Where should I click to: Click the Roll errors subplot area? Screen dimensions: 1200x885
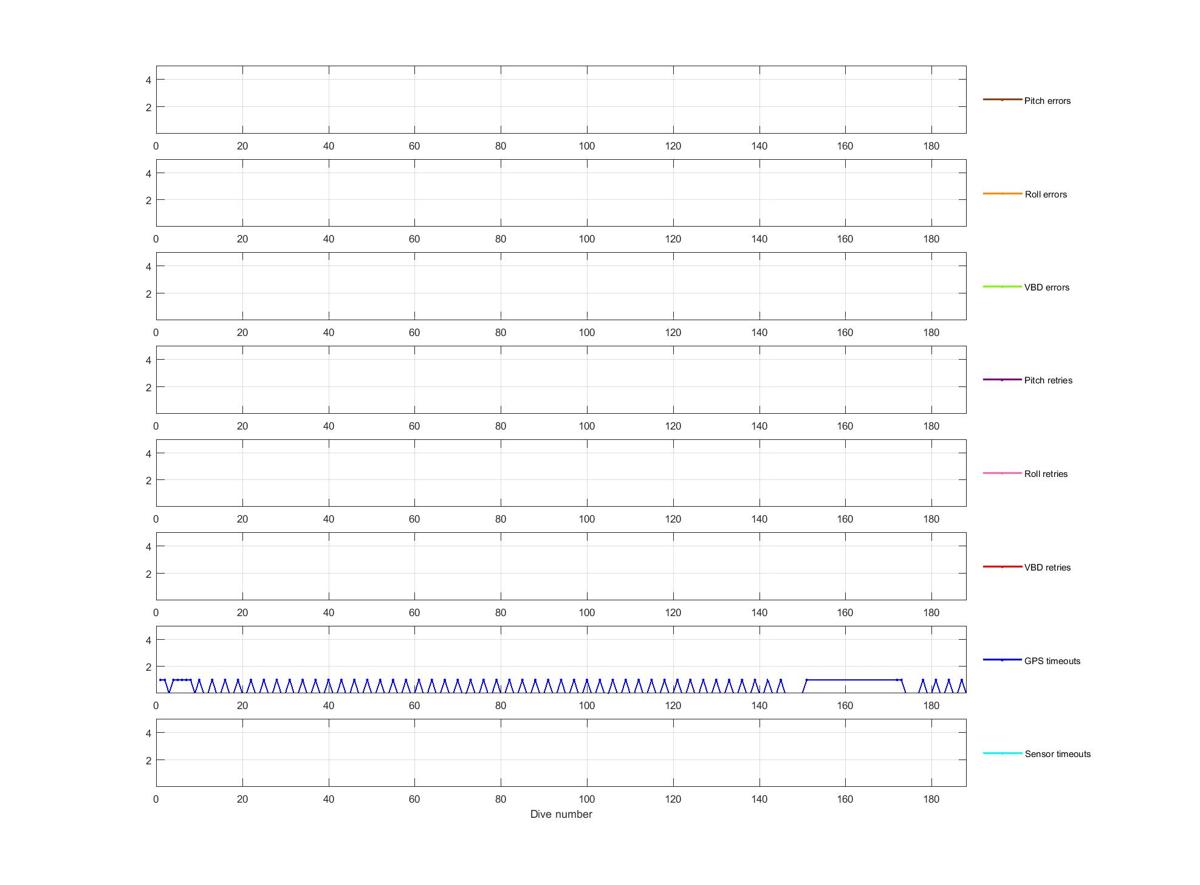(x=561, y=193)
